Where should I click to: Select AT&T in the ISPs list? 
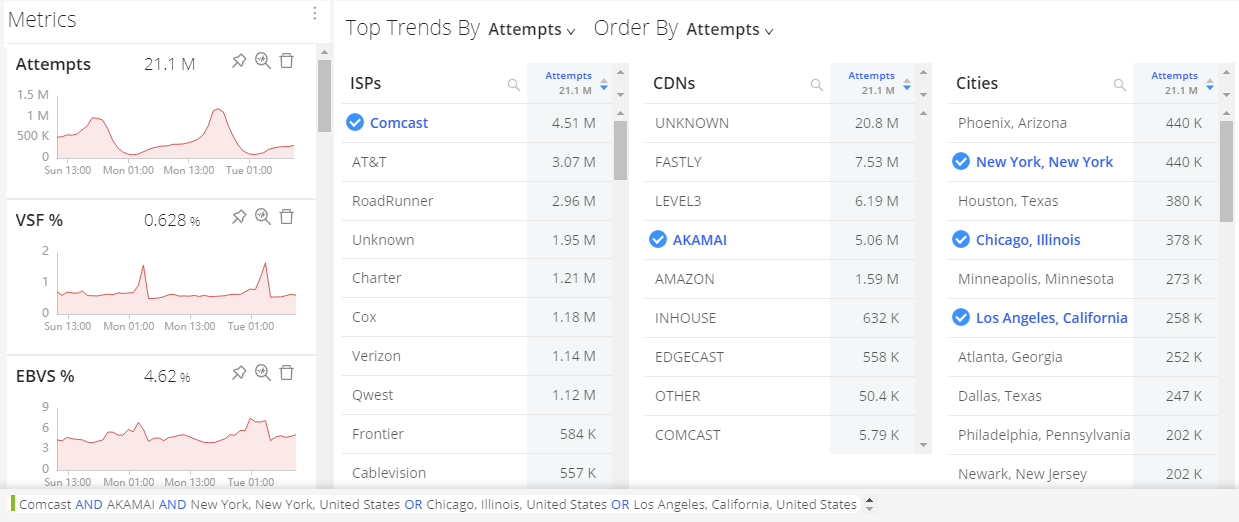(x=369, y=162)
